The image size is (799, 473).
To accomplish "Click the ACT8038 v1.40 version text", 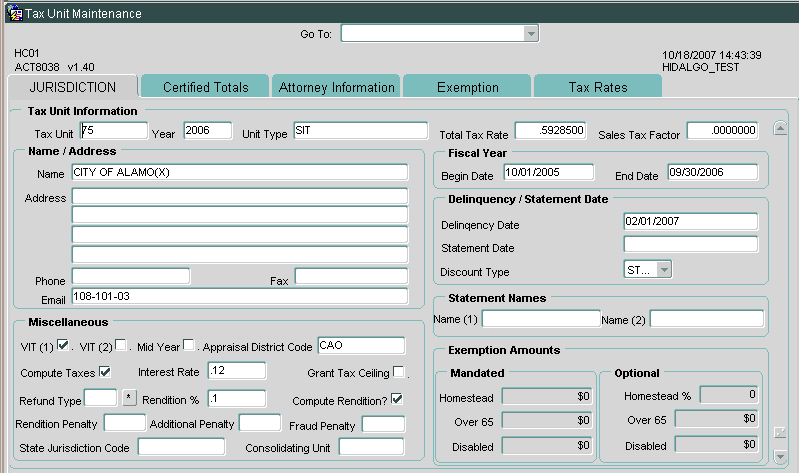I will click(55, 67).
